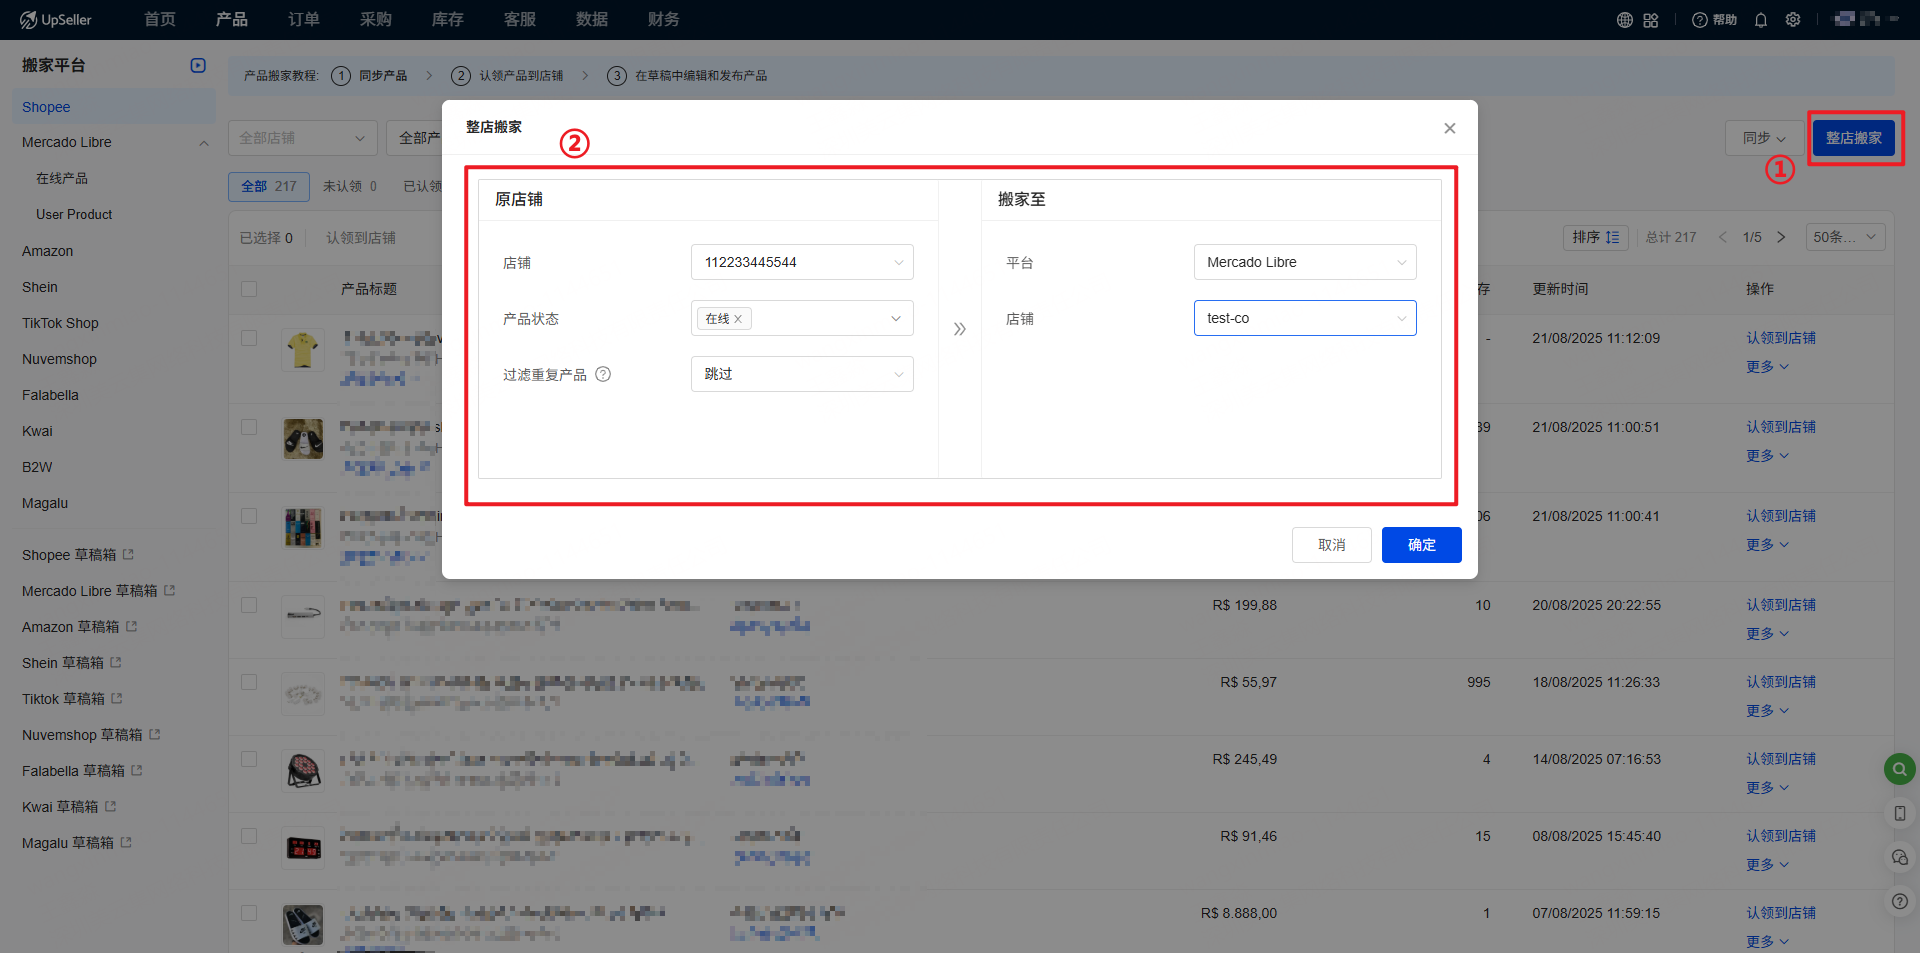Click the 帮助 help icon
This screenshot has width=1920, height=953.
[x=1714, y=20]
